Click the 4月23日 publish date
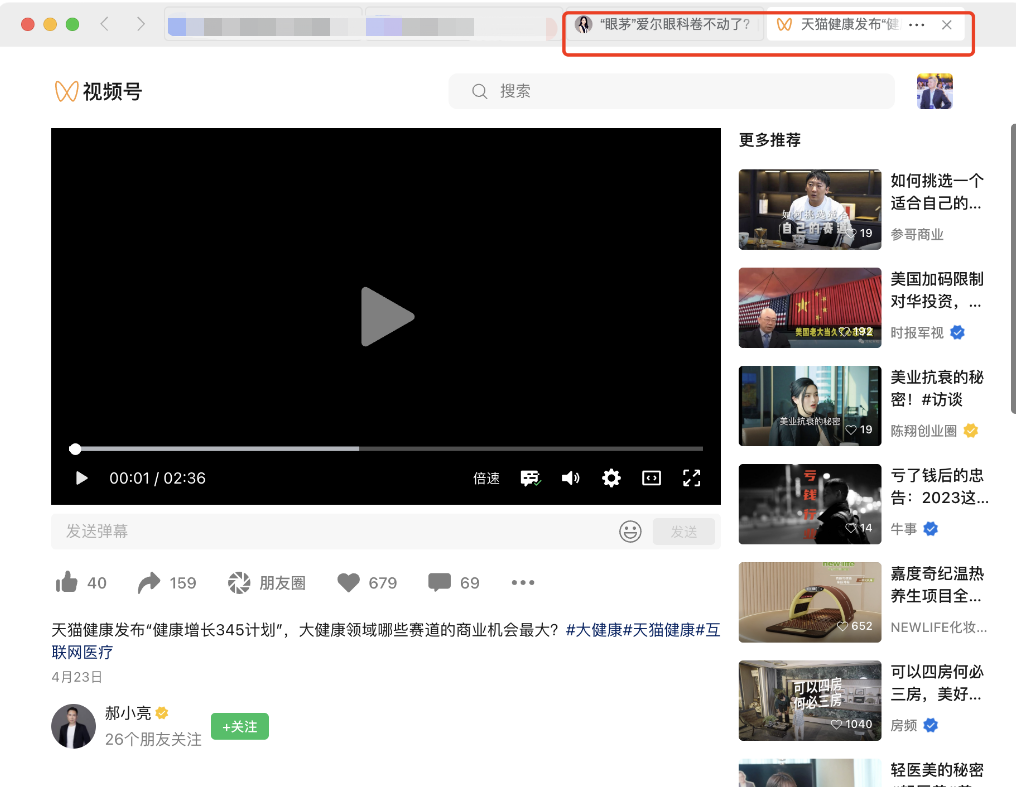1016x787 pixels. 77,677
